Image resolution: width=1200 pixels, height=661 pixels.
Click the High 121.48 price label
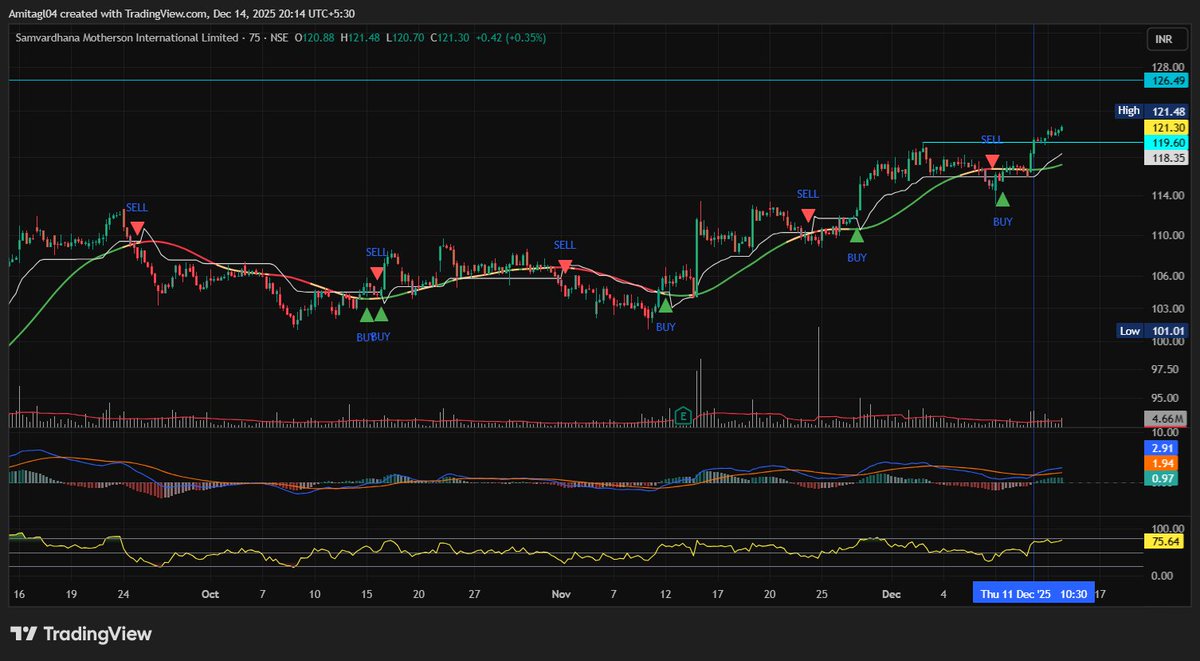pyautogui.click(x=1152, y=111)
